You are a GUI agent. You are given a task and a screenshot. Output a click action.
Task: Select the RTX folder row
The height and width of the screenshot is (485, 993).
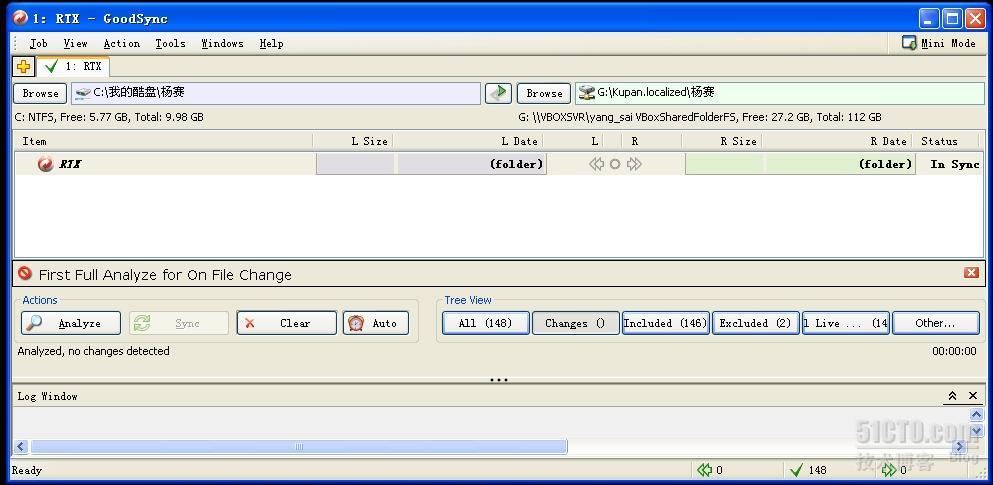click(x=498, y=164)
